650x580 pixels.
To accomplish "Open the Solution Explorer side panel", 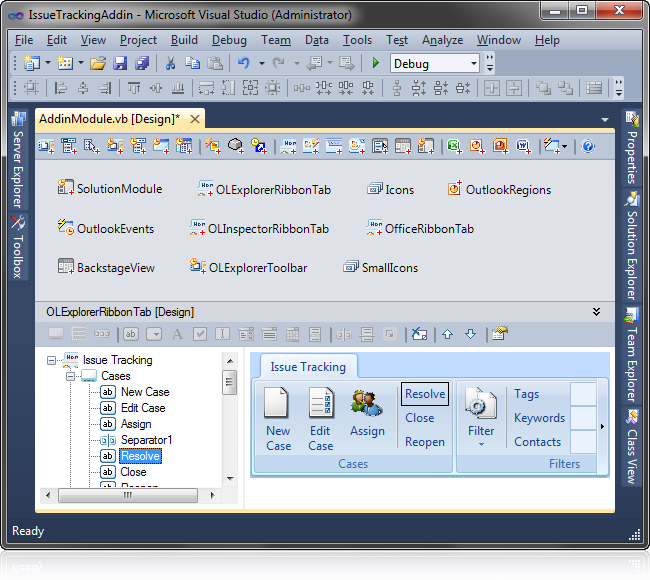I will tap(631, 246).
